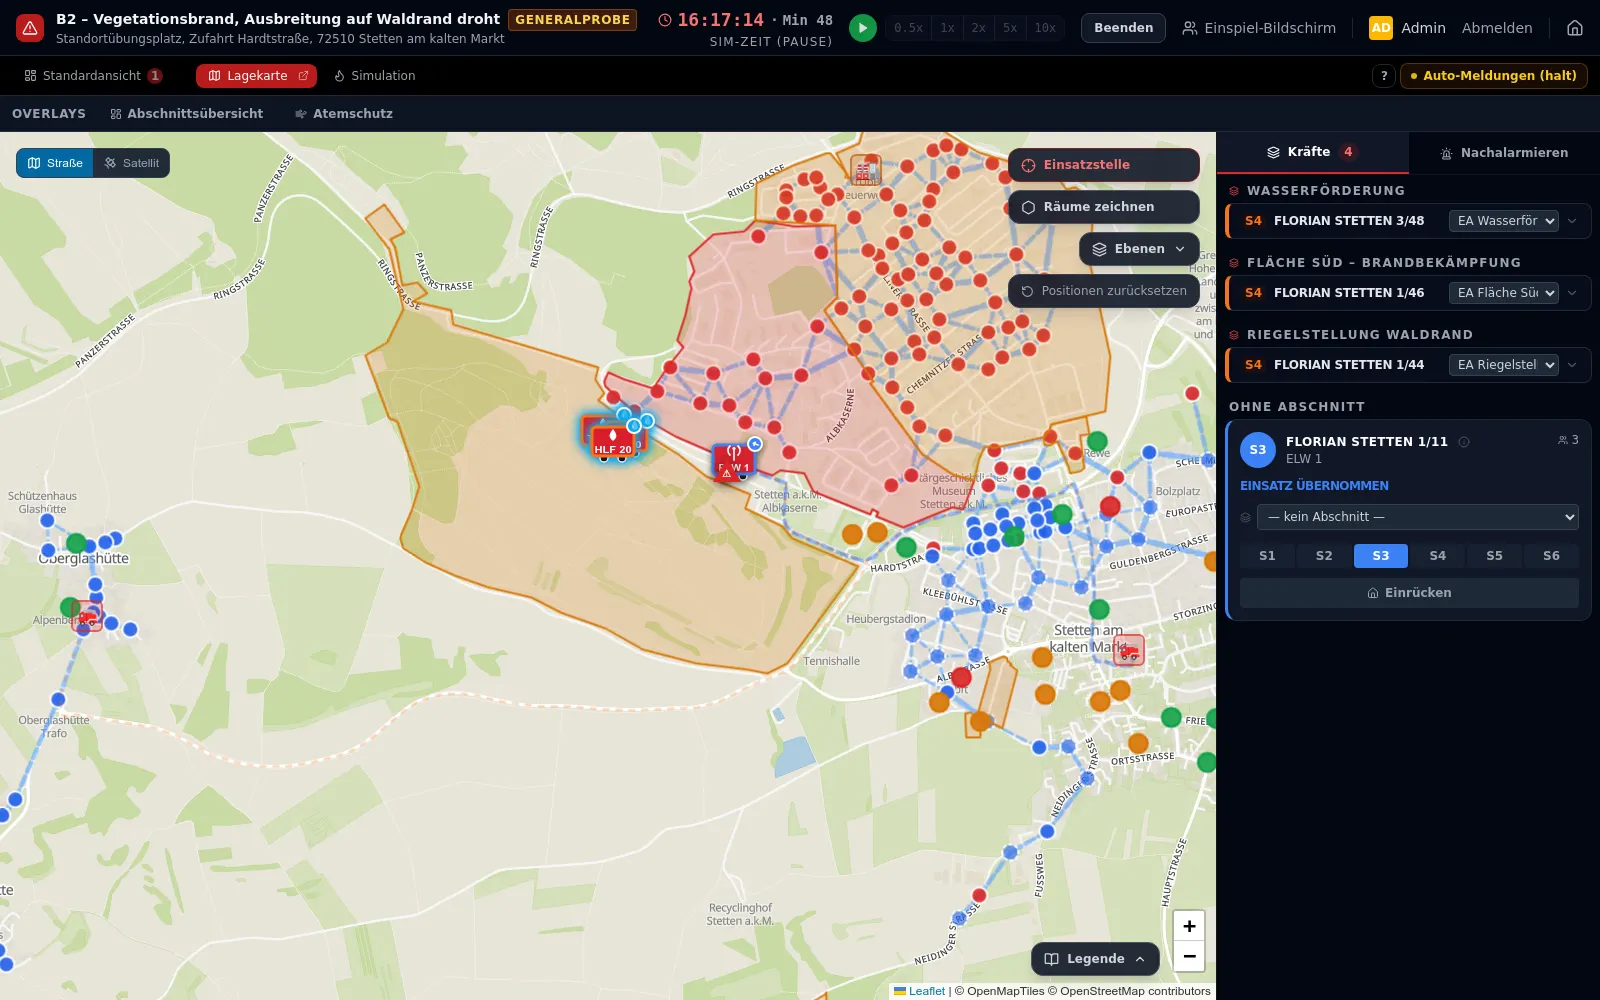Click fire station icon at Stetten am kalten Markt
This screenshot has width=1600, height=1000.
[1129, 651]
